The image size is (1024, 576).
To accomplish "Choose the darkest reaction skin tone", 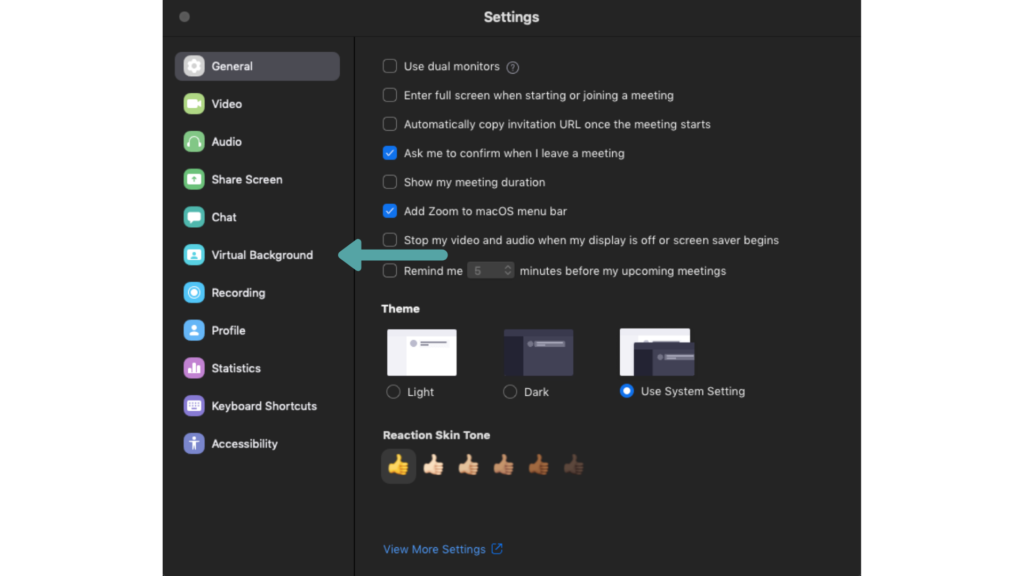I will coord(573,465).
